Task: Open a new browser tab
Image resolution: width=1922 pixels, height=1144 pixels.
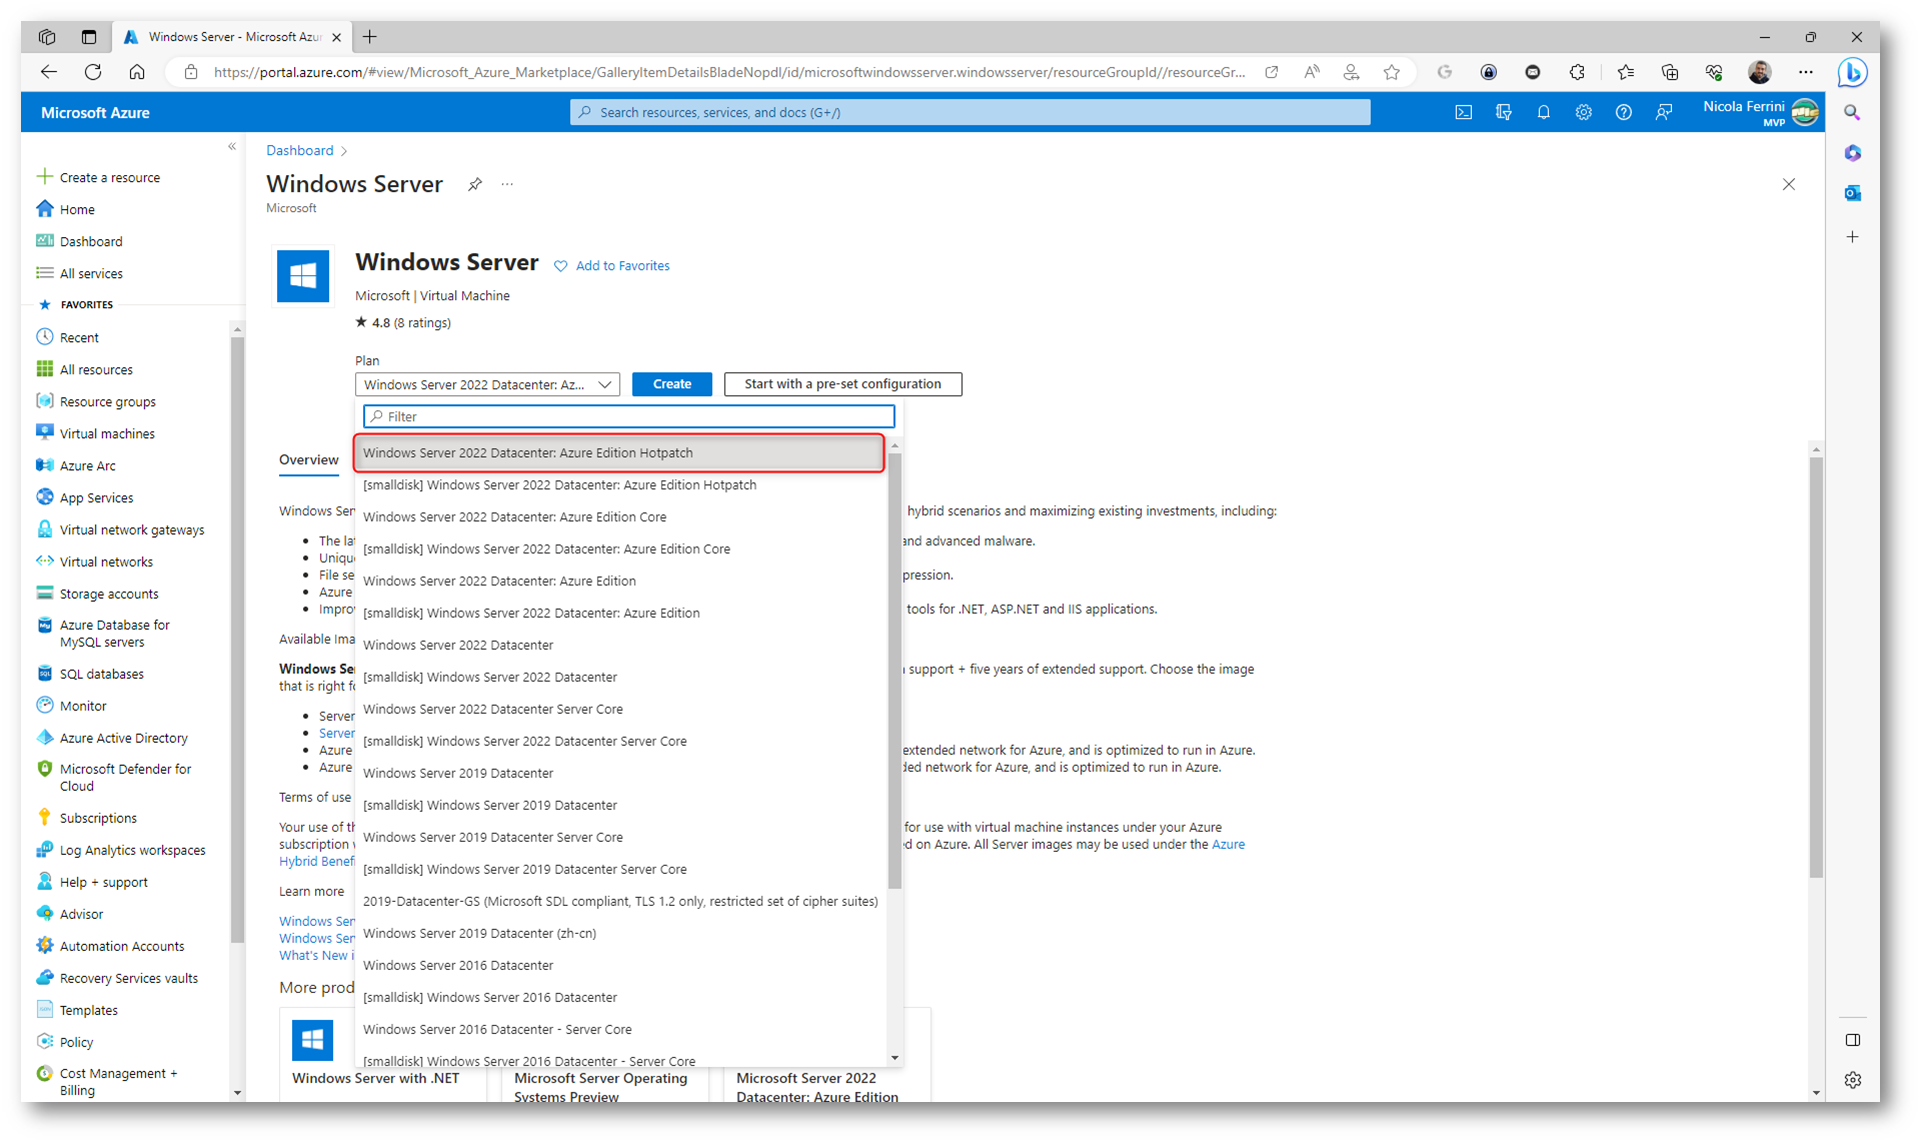Action: (370, 37)
